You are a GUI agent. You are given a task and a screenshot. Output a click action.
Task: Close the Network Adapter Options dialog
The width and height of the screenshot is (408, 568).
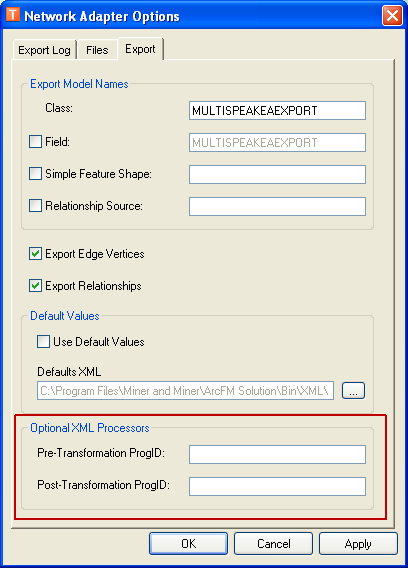392,16
